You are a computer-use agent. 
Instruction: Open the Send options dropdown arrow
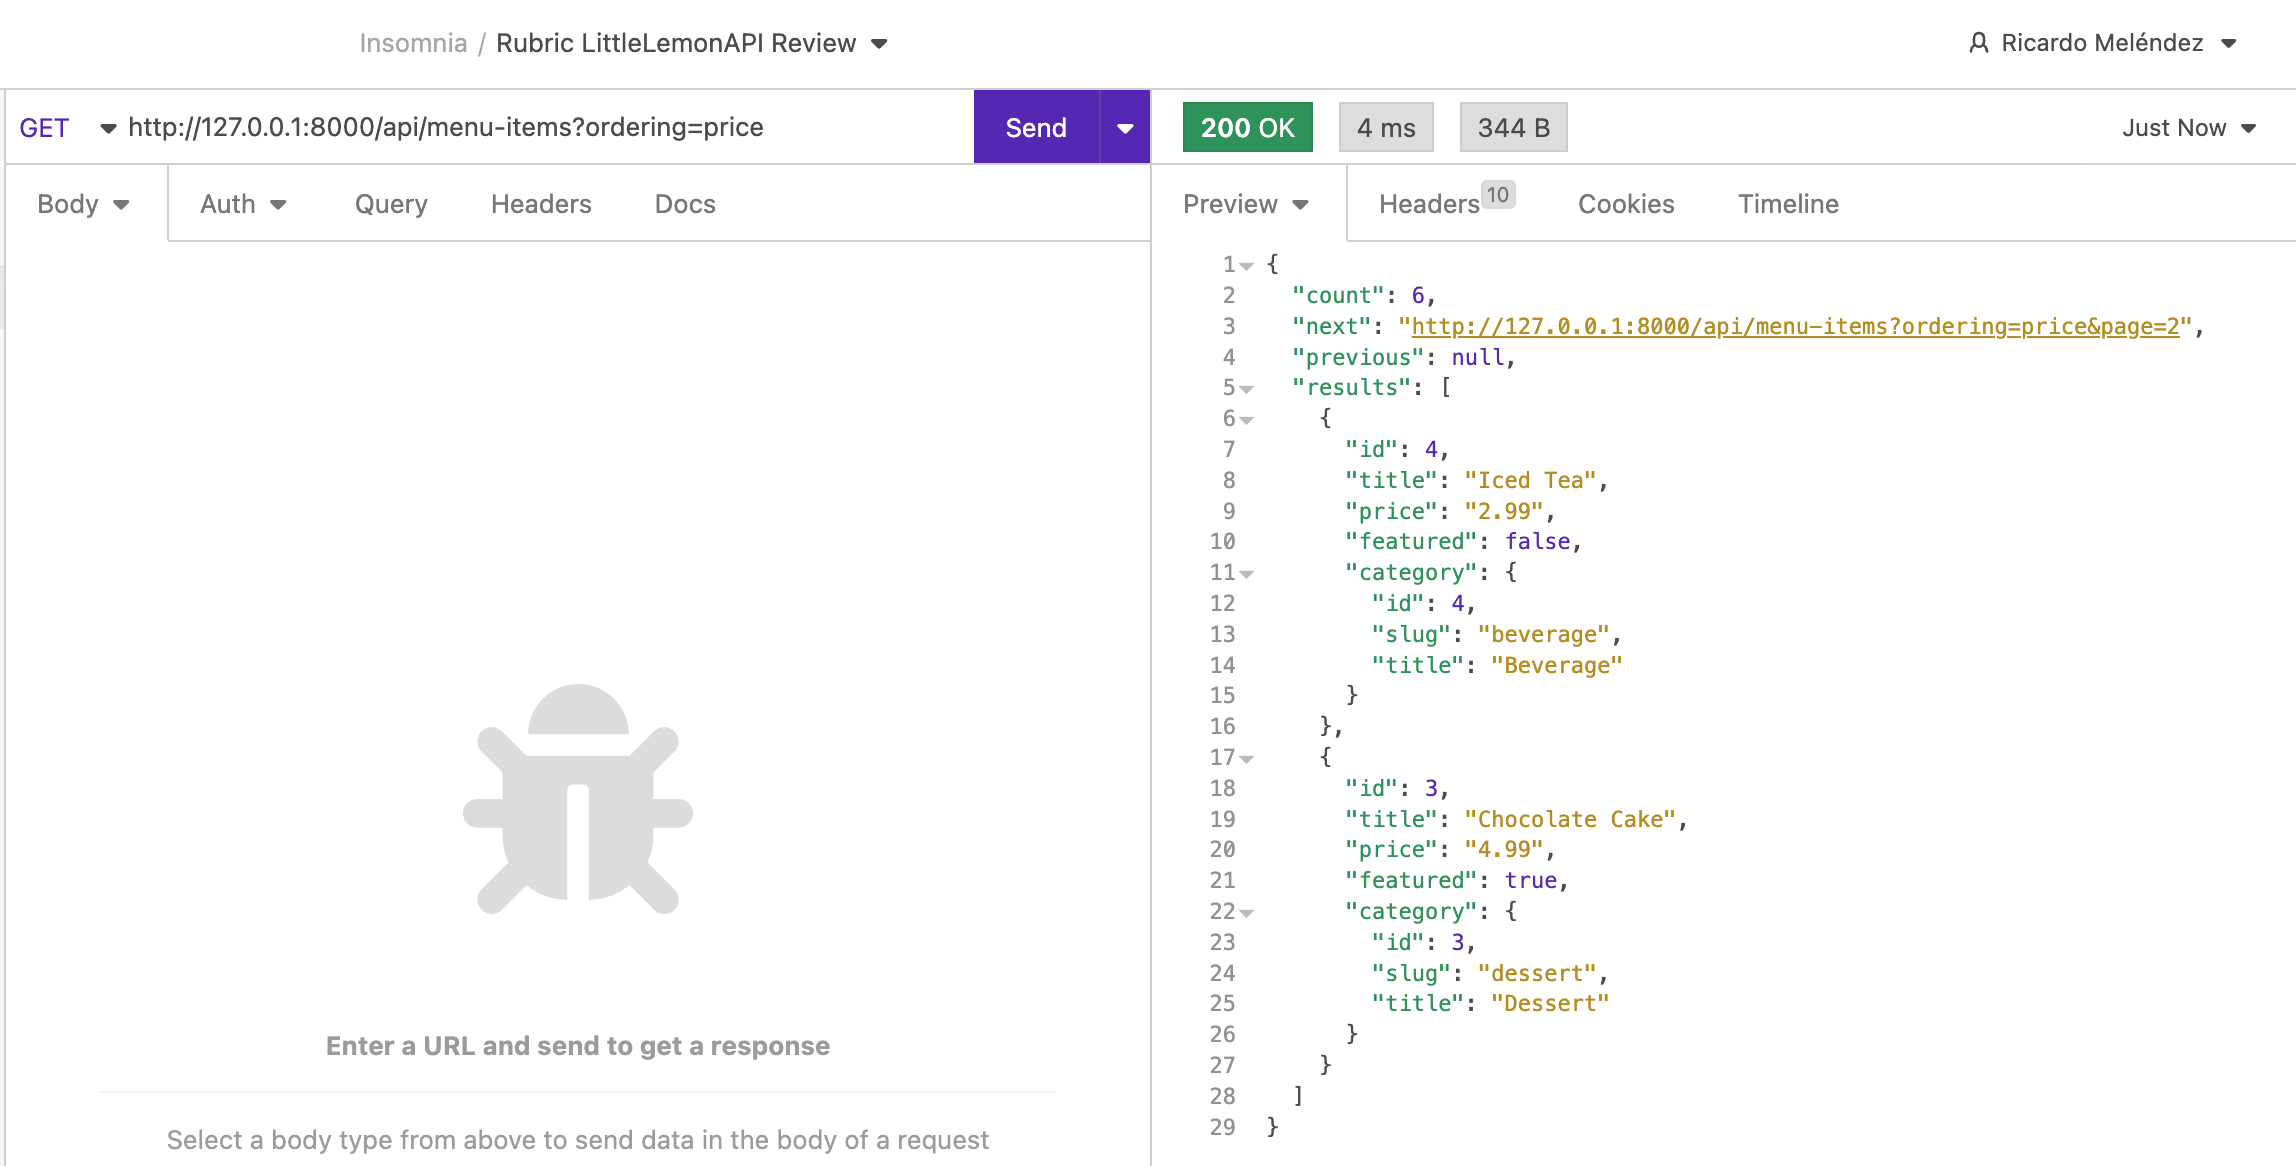tap(1125, 128)
